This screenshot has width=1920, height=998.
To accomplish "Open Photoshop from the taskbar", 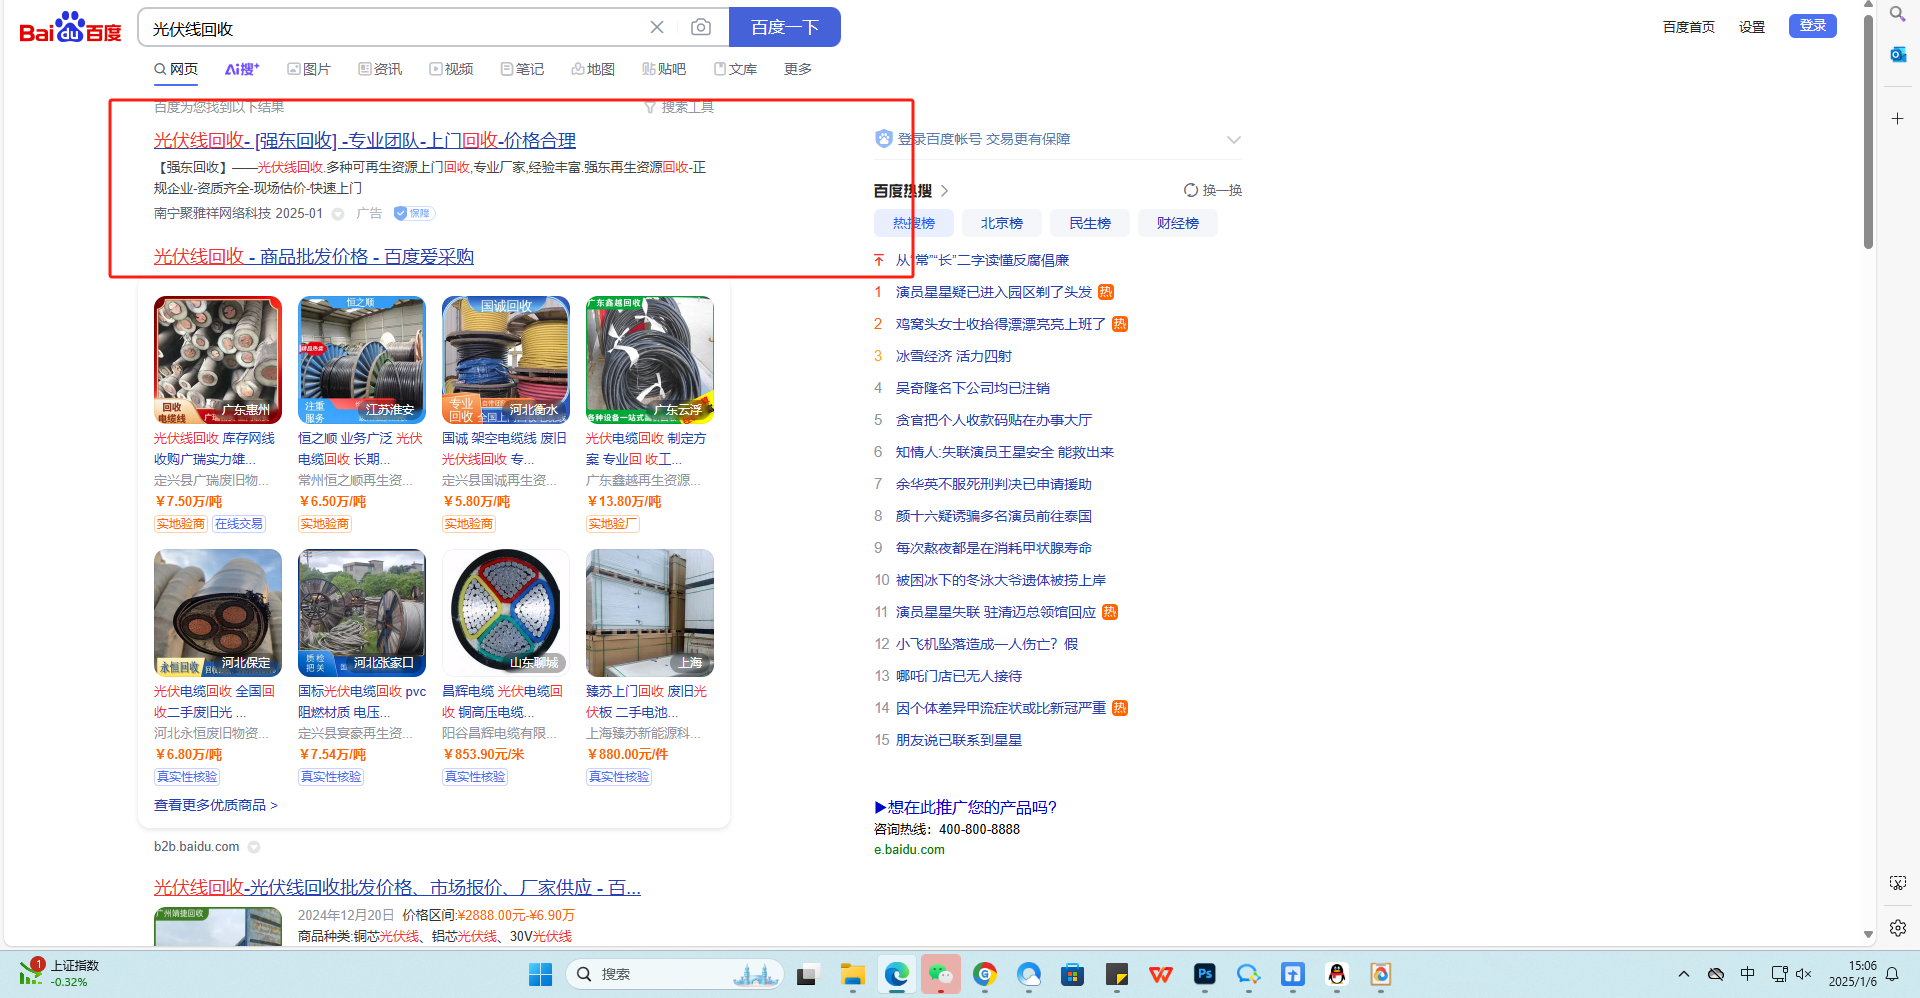I will point(1205,974).
